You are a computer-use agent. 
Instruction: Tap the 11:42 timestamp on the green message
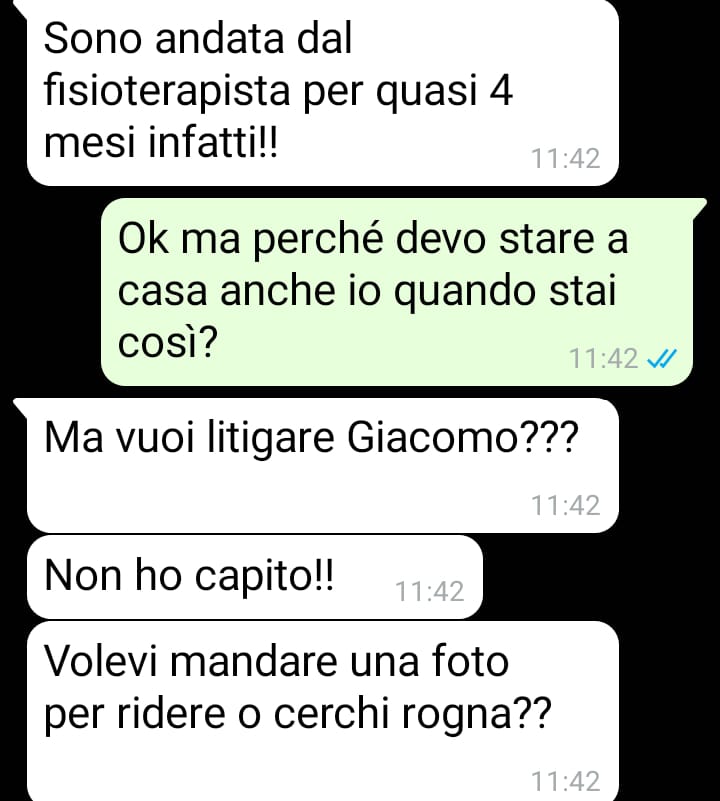tap(603, 358)
